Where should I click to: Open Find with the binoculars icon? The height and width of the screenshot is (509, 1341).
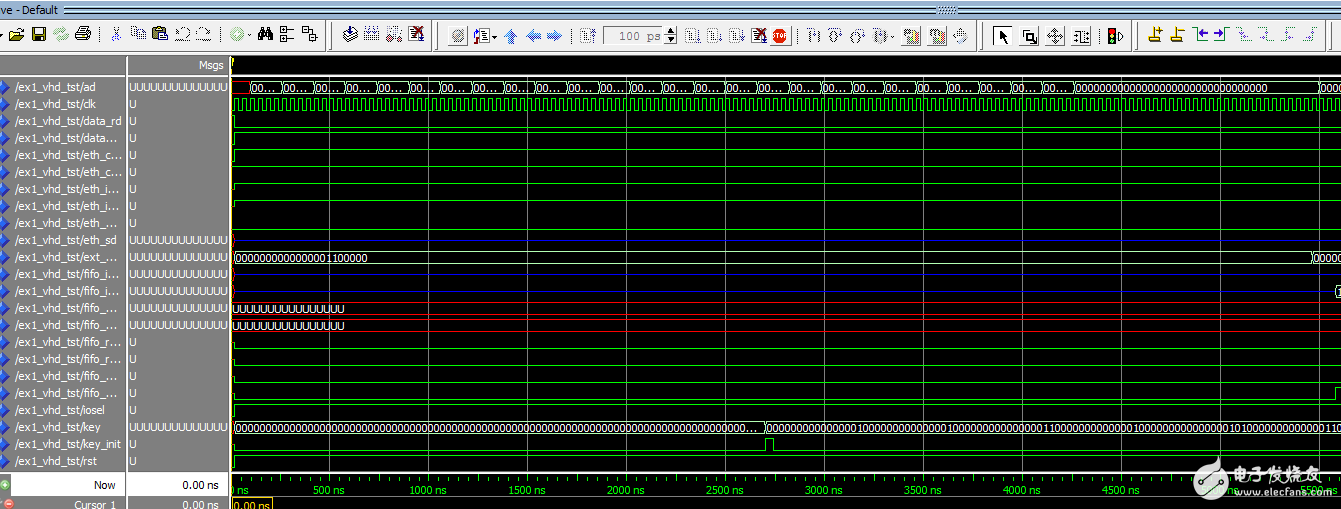pyautogui.click(x=265, y=35)
